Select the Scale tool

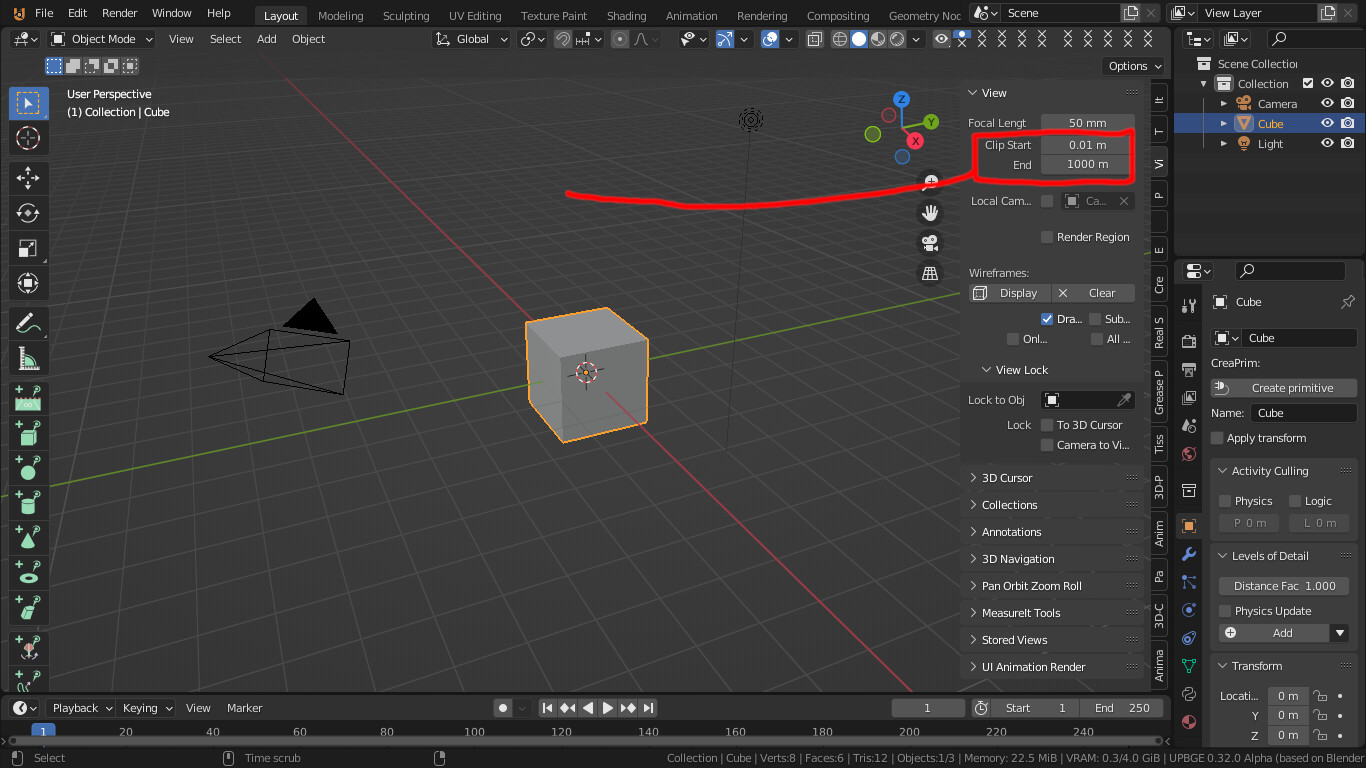28,248
